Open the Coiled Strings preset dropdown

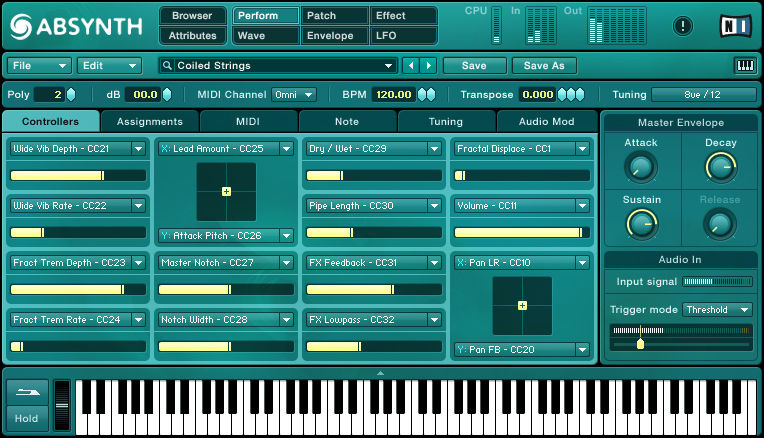[x=278, y=66]
